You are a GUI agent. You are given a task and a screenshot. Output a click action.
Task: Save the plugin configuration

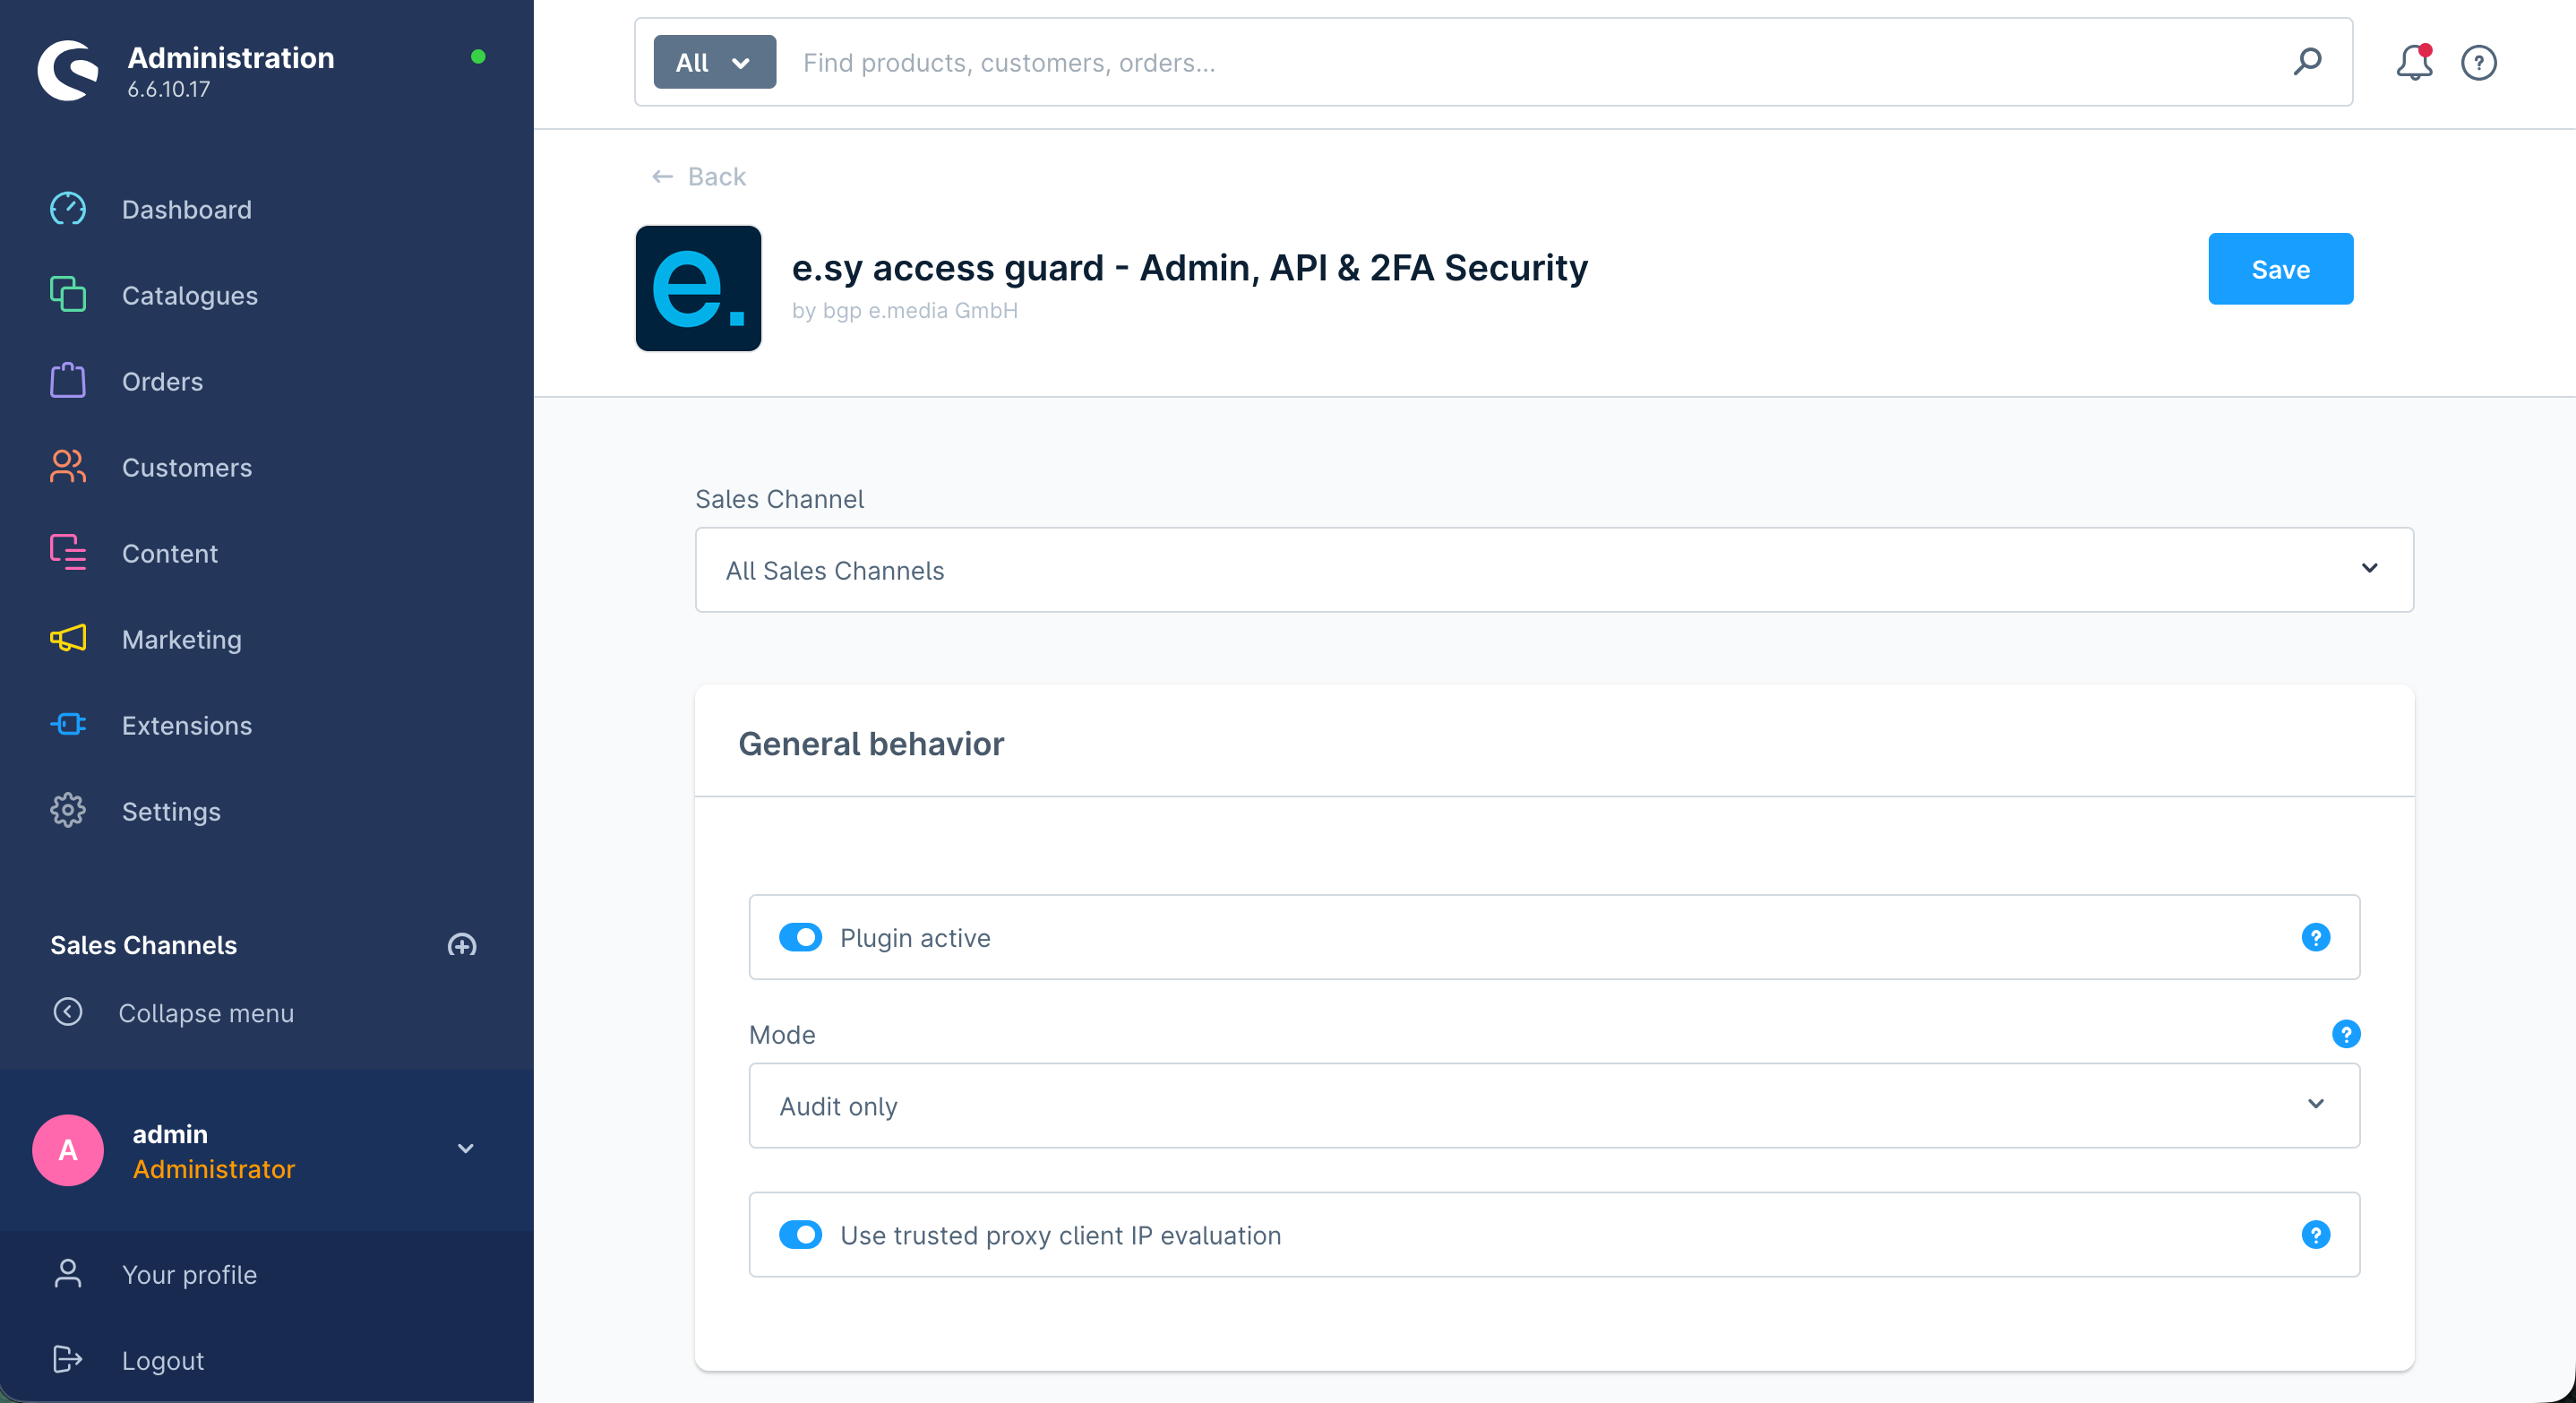click(2280, 269)
